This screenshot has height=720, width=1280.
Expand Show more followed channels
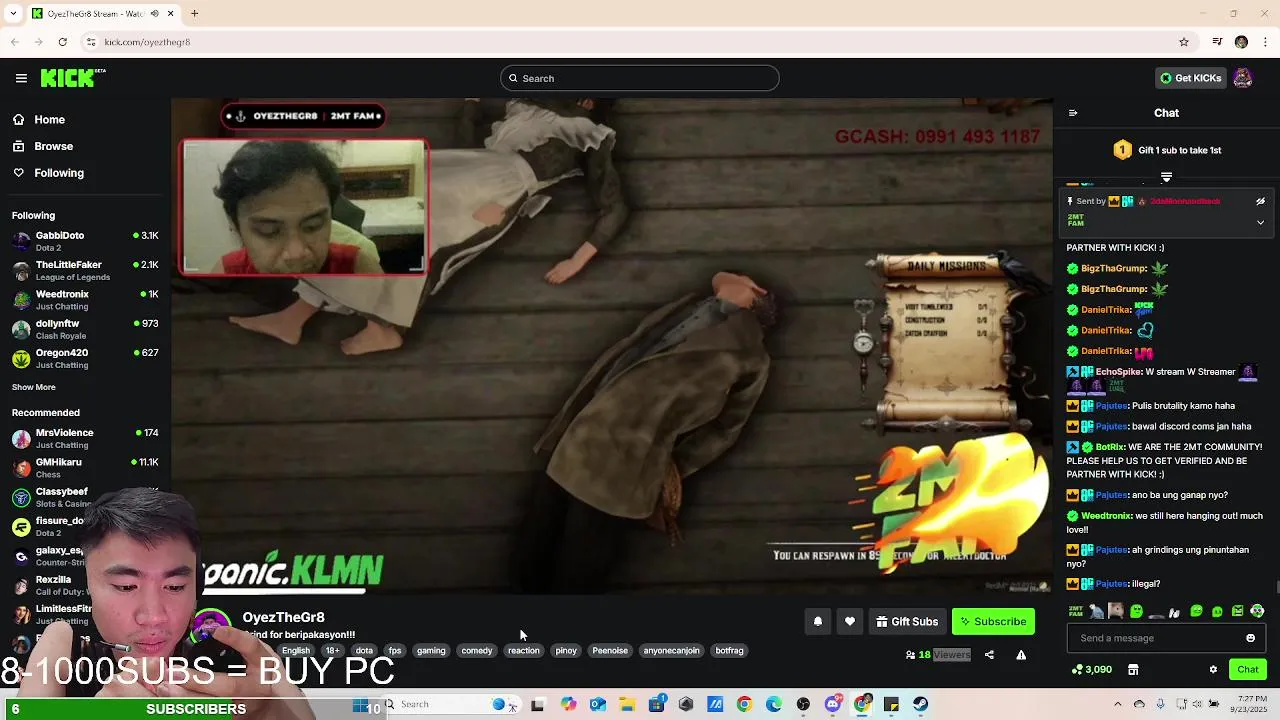34,387
